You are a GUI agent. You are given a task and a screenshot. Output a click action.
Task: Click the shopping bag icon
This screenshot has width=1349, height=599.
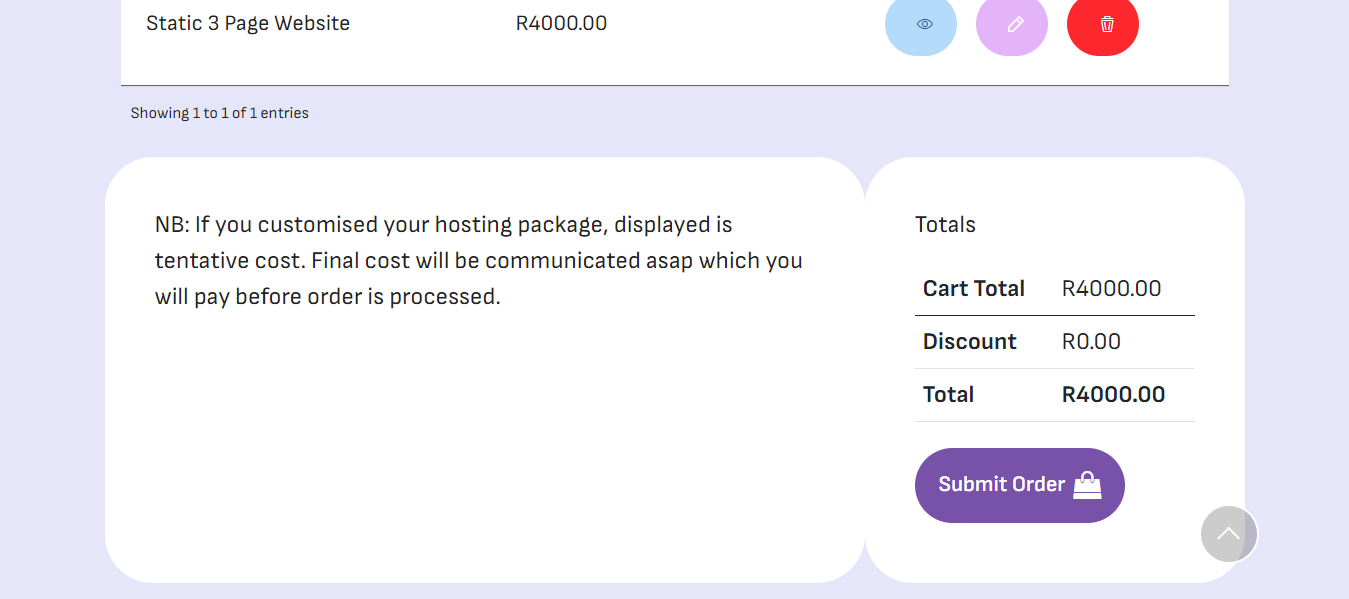(x=1087, y=485)
